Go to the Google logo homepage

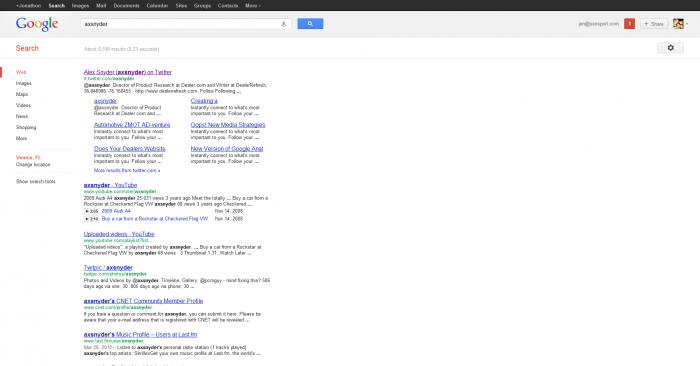pyautogui.click(x=37, y=24)
